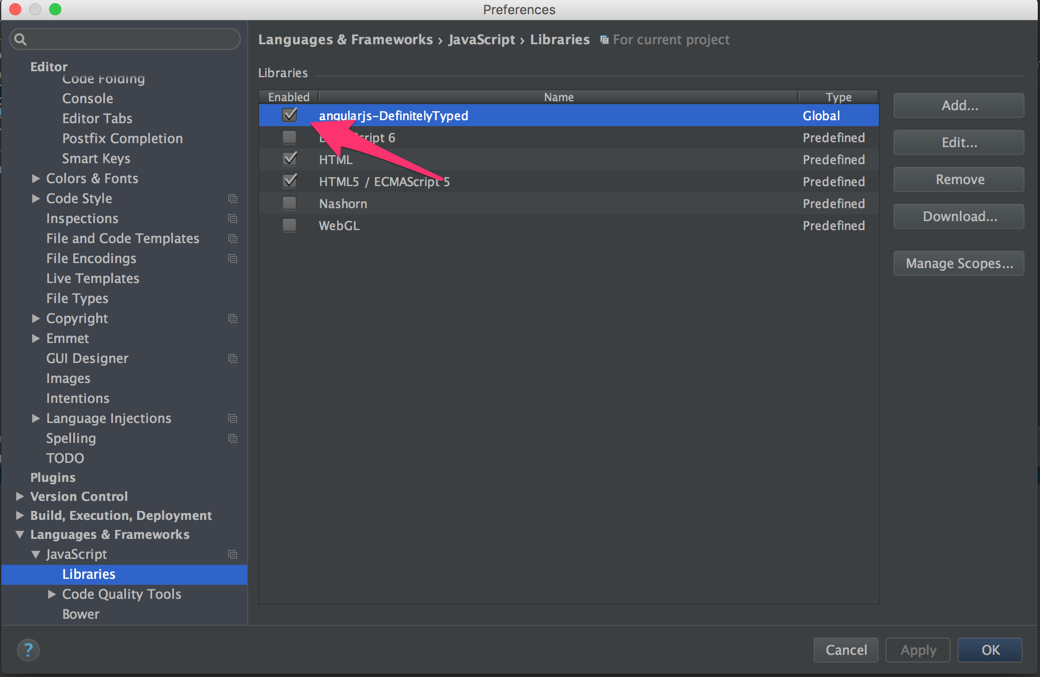Uncheck the HTML library checkbox
Screen dimensions: 1040x677
click(289, 159)
